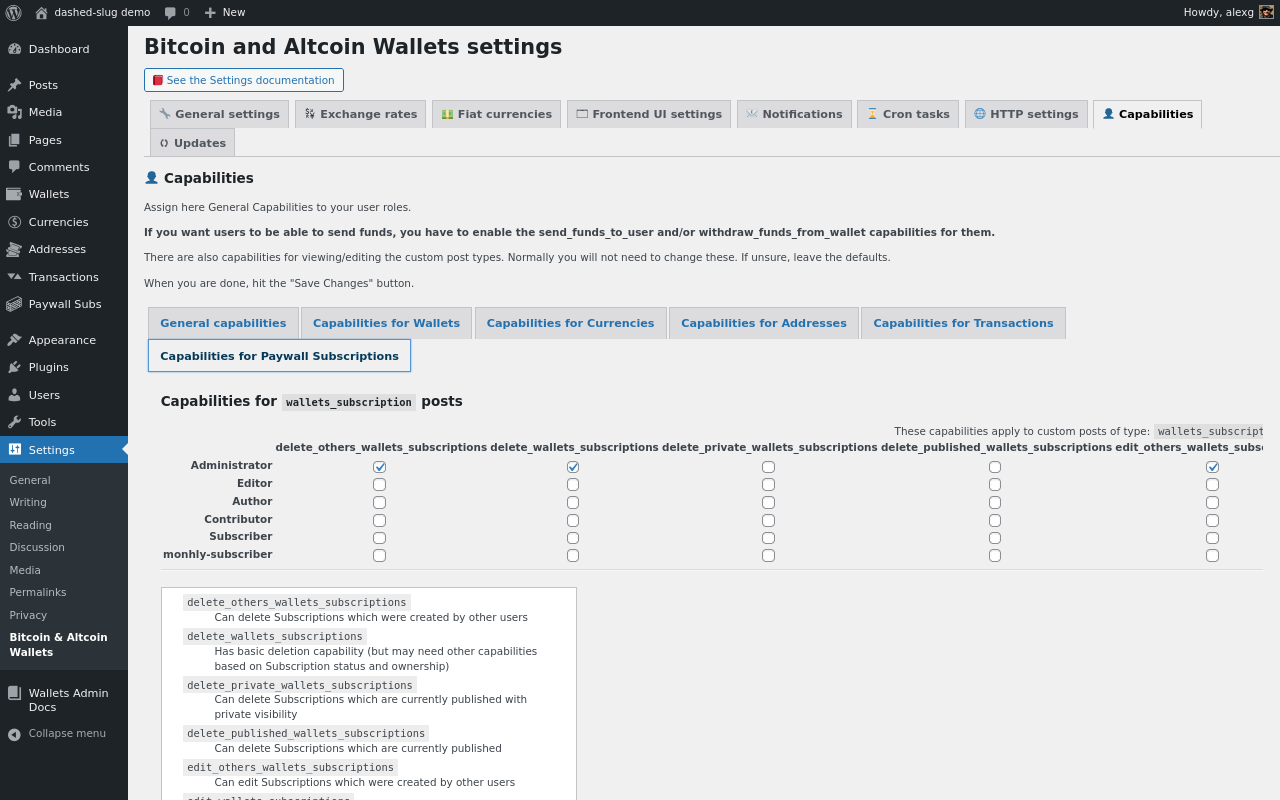This screenshot has width=1280, height=800.
Task: Click the Dashboard gauge icon in sidebar
Action: (x=14, y=49)
